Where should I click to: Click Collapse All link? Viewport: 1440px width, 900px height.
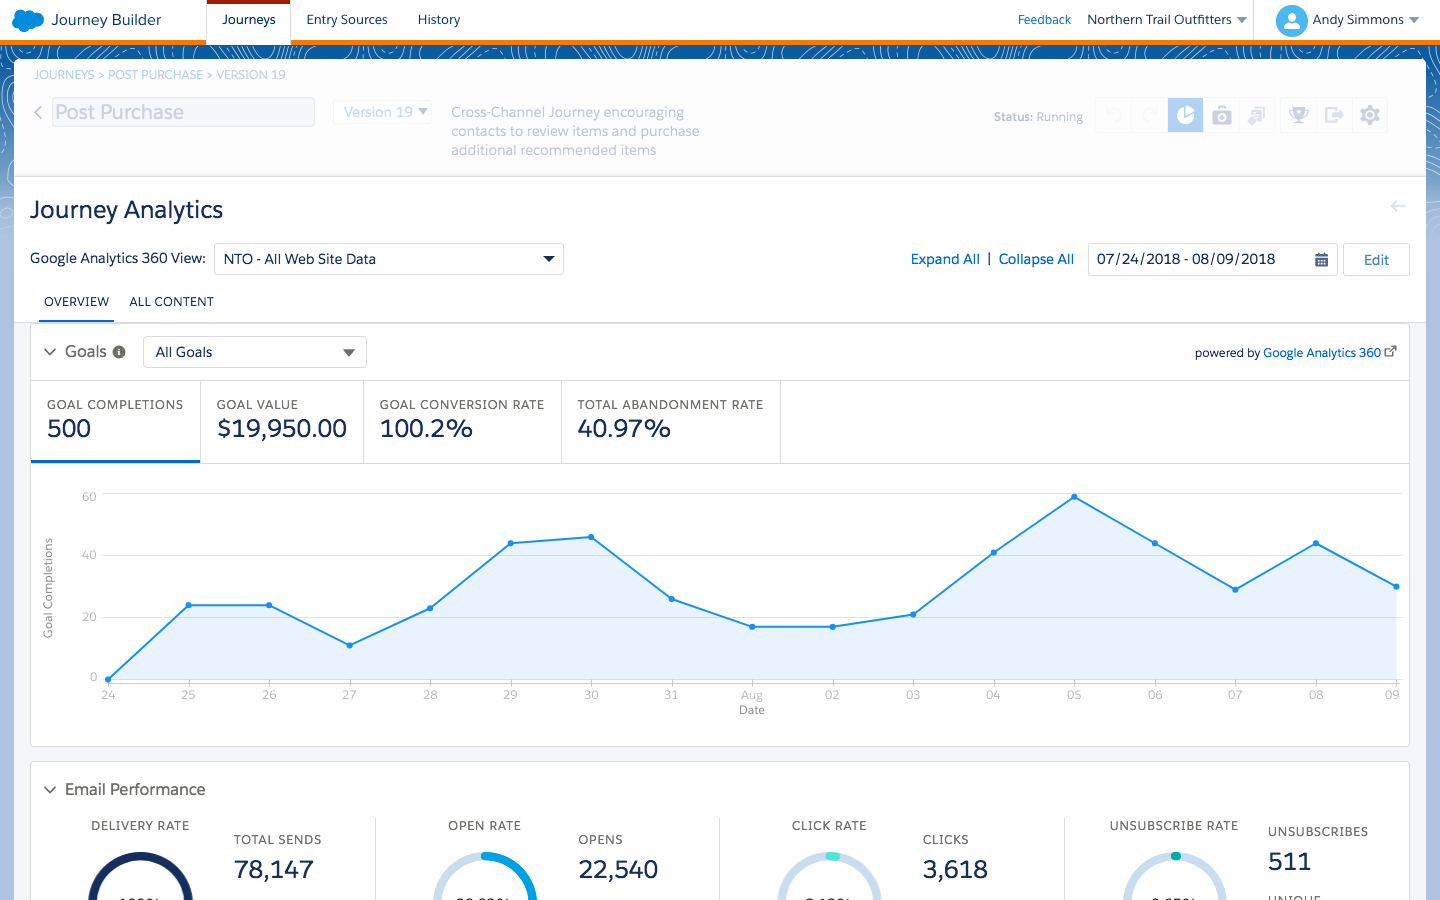1036,259
